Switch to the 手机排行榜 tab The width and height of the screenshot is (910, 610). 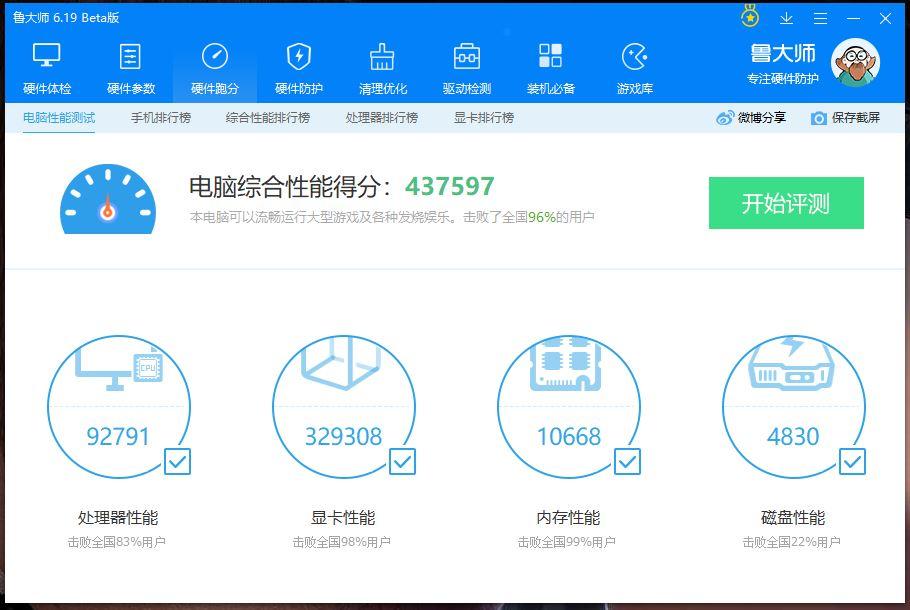pyautogui.click(x=161, y=118)
